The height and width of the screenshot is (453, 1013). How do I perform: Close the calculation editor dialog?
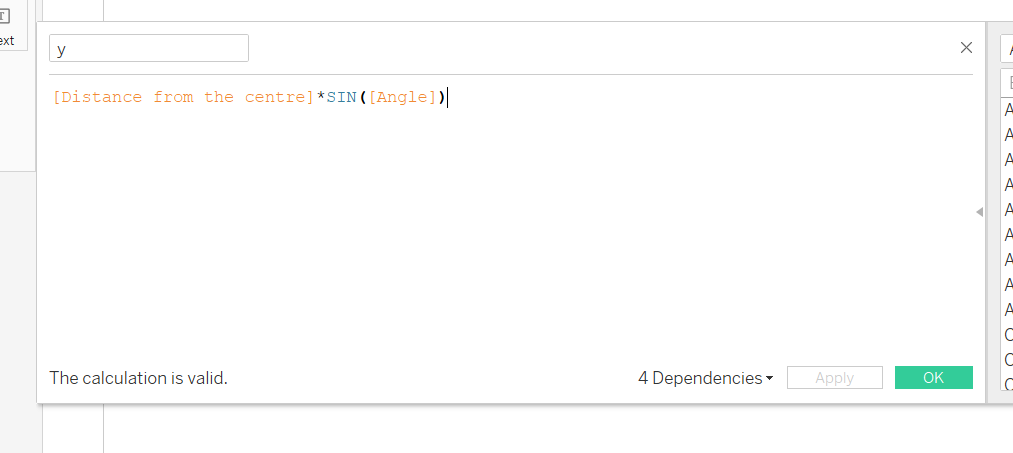966,47
